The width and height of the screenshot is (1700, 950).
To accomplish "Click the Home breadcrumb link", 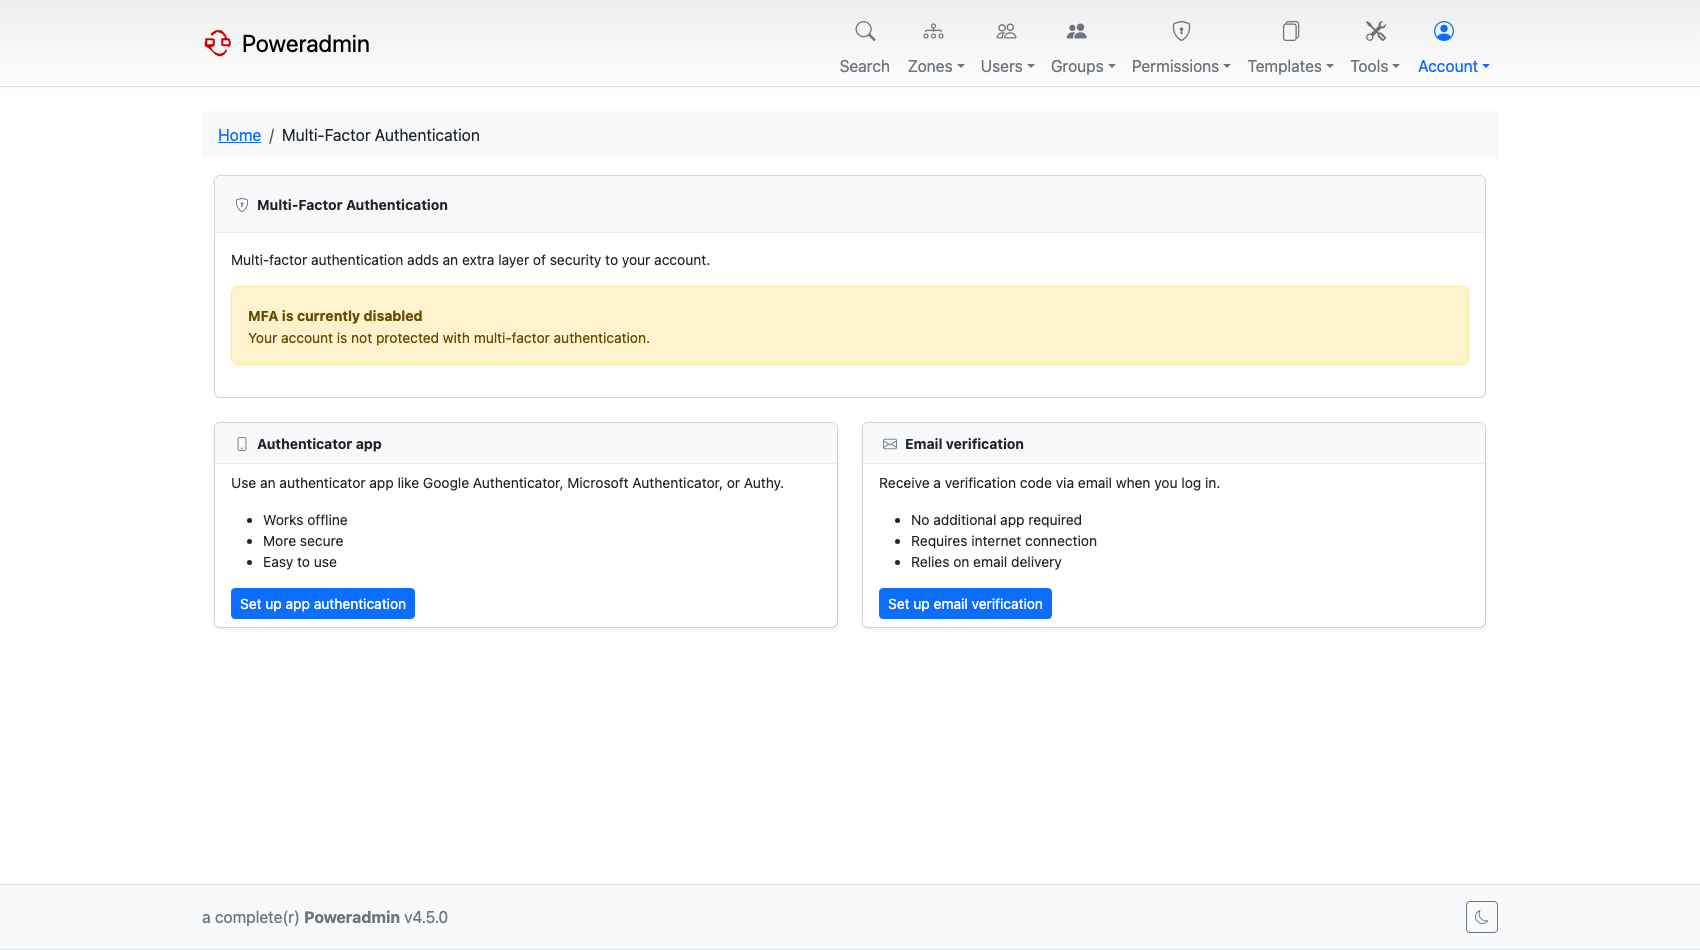I will coord(239,135).
